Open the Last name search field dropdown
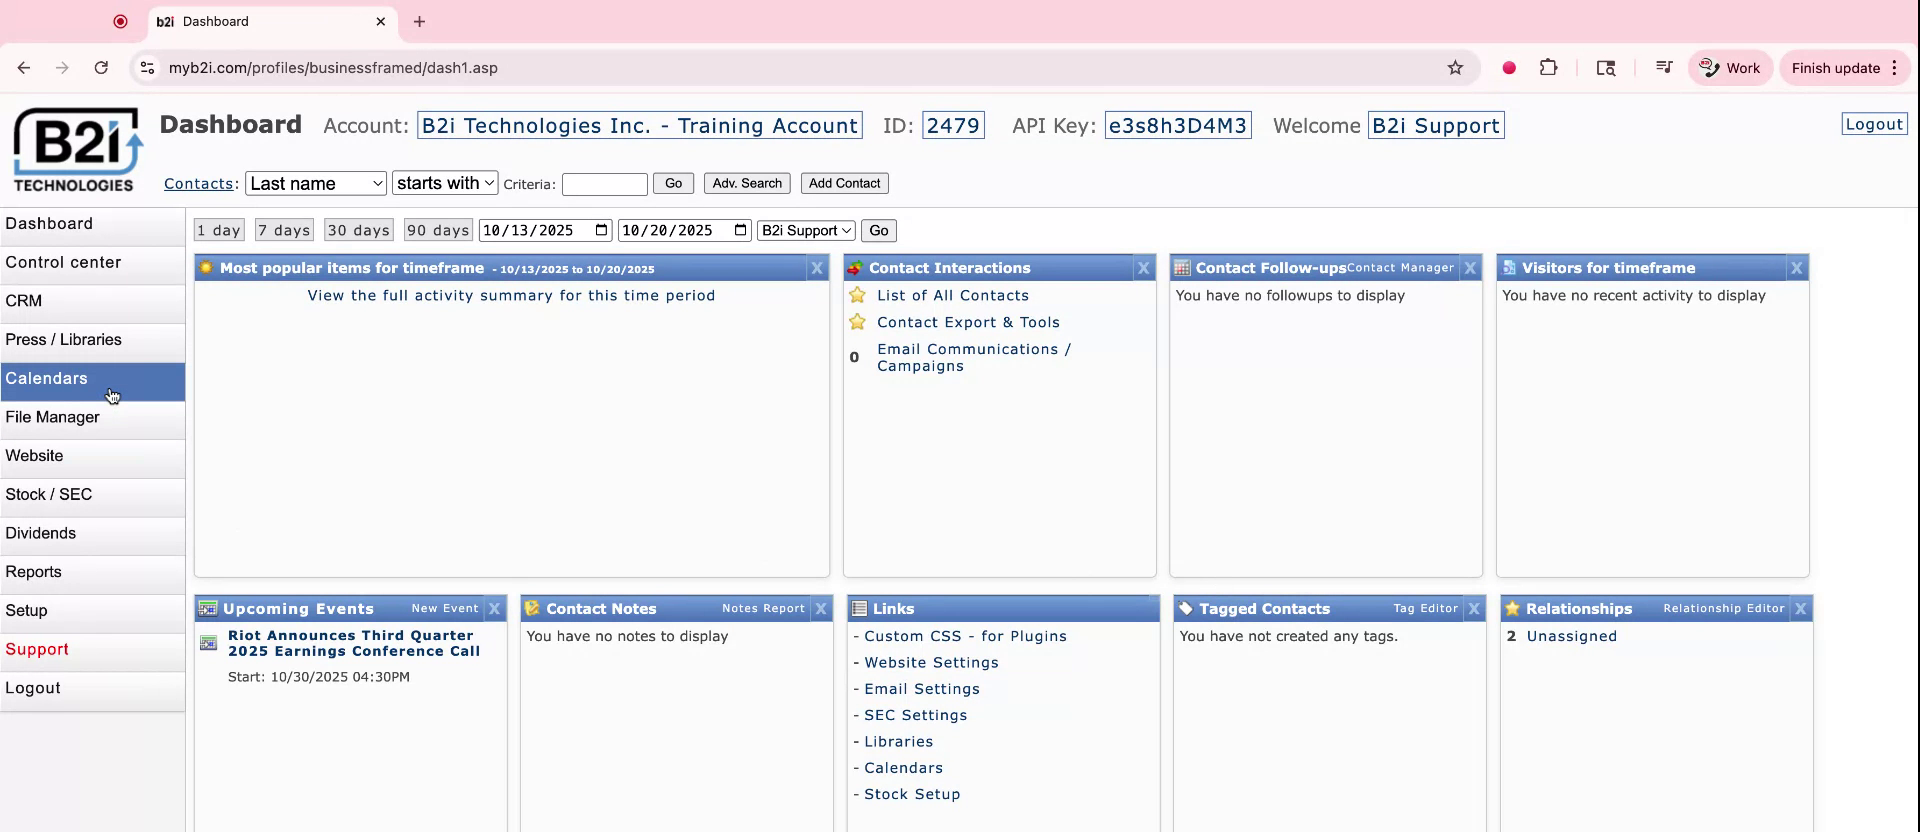Screen dimensions: 1920x832 (x=316, y=183)
